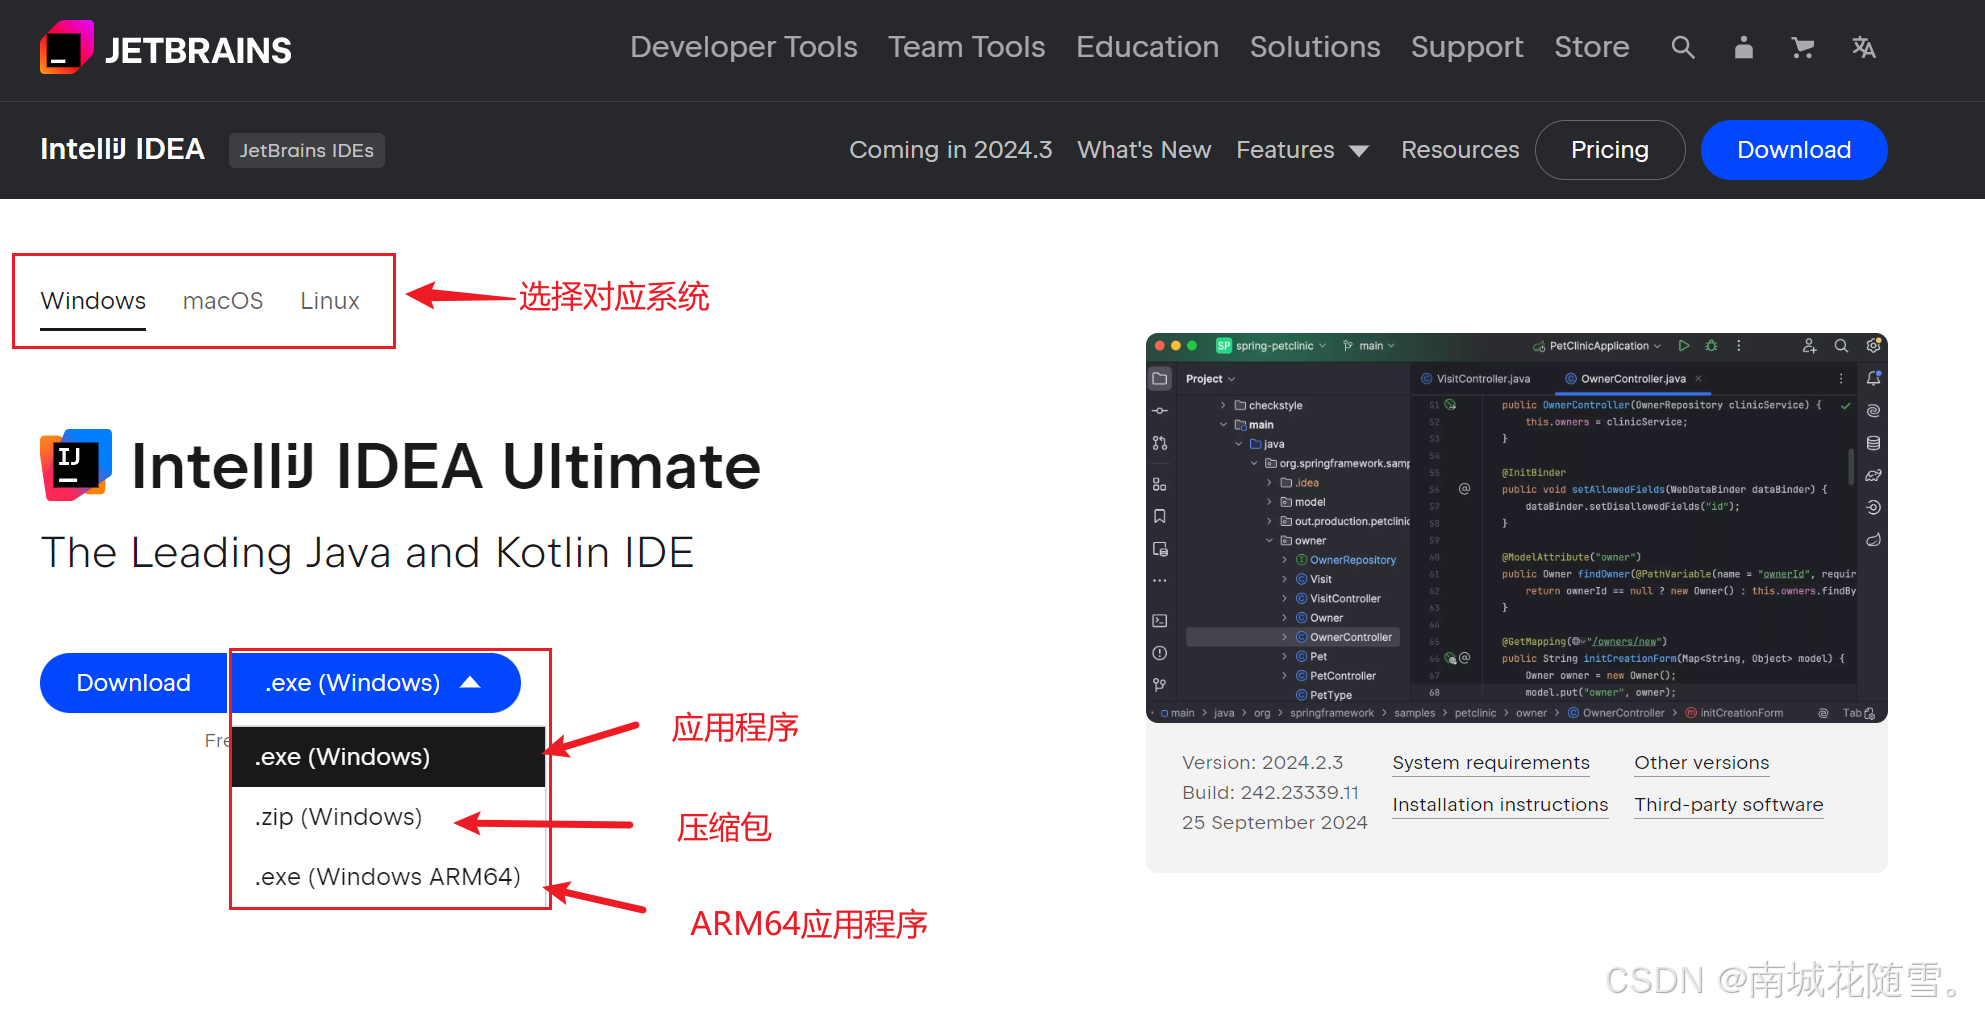Click the Pricing button
The width and height of the screenshot is (1985, 1014).
coord(1609,150)
